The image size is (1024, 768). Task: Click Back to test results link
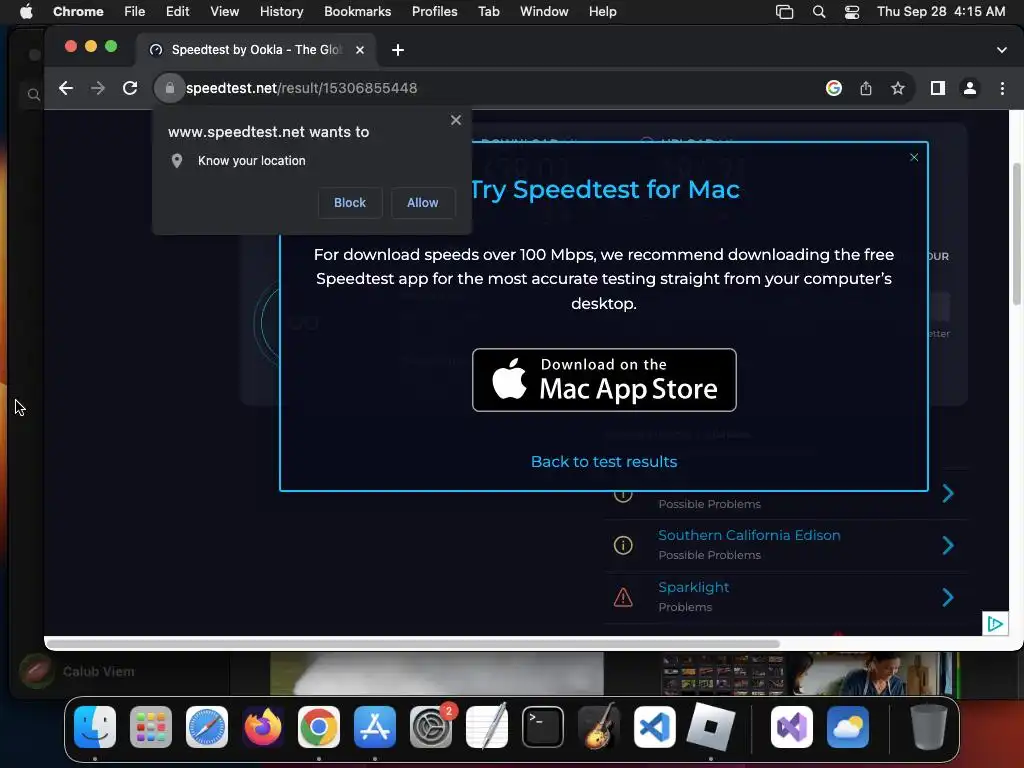click(x=604, y=462)
